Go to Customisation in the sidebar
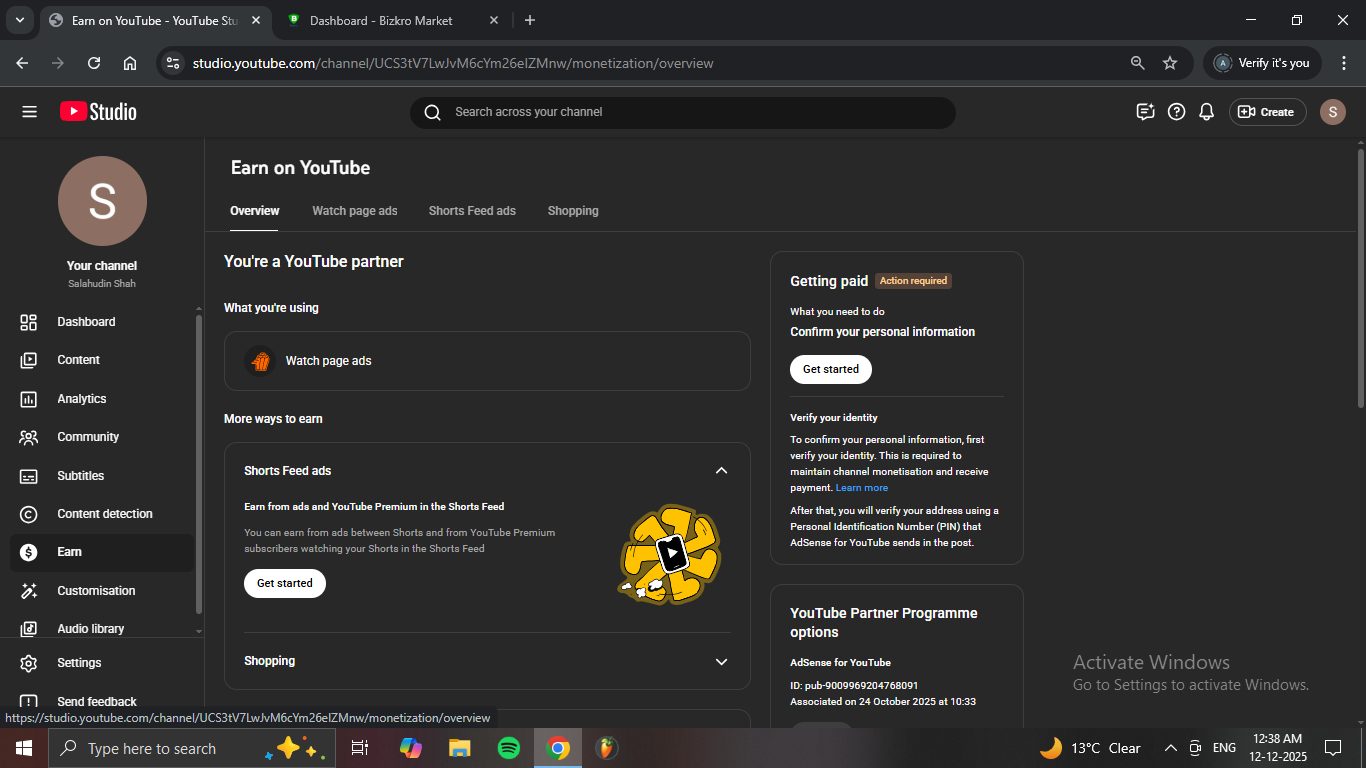1366x768 pixels. [96, 591]
